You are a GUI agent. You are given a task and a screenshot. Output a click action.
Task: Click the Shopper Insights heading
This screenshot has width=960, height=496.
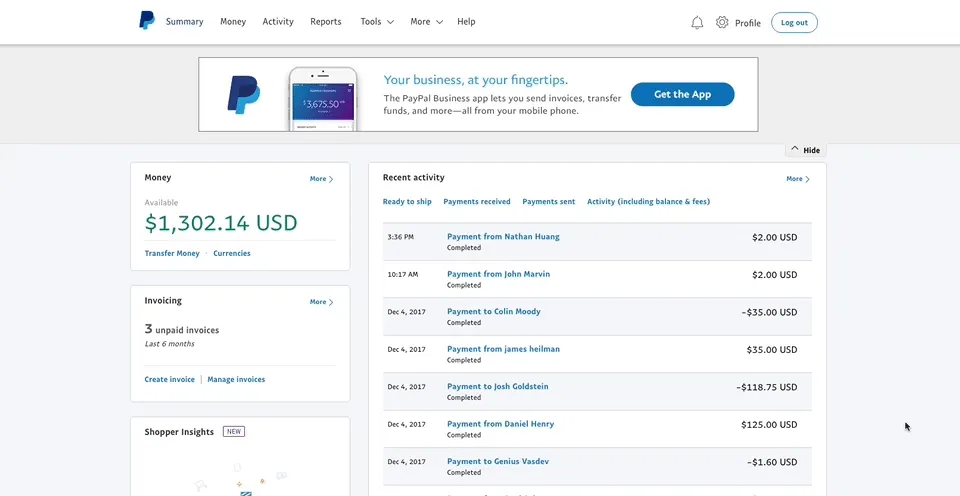pos(179,432)
